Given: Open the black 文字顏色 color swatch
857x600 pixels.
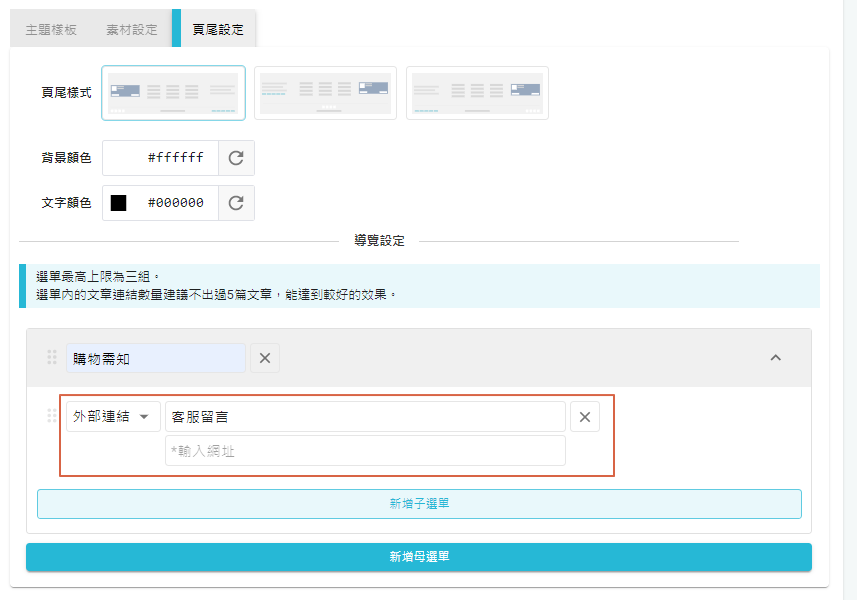Looking at the screenshot, I should 119,203.
